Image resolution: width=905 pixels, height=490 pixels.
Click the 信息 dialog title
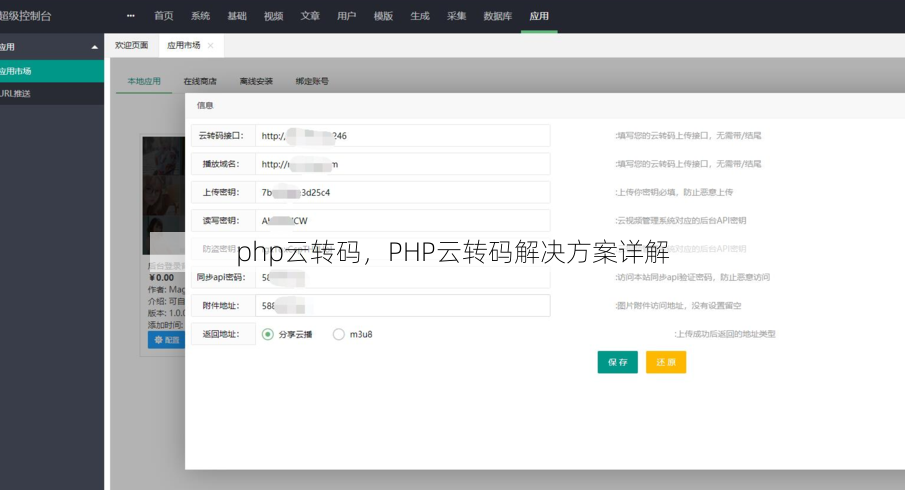coord(205,105)
